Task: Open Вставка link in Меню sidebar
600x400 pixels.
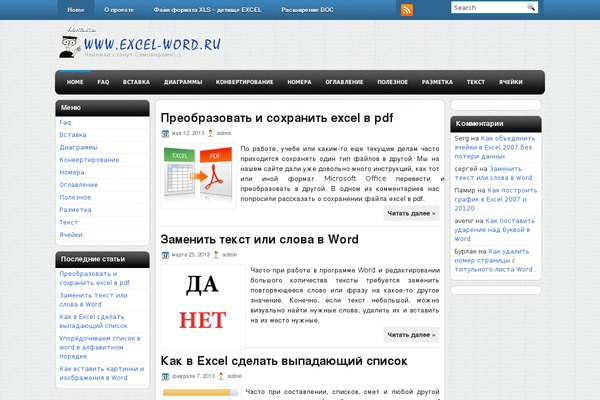Action: pos(73,135)
